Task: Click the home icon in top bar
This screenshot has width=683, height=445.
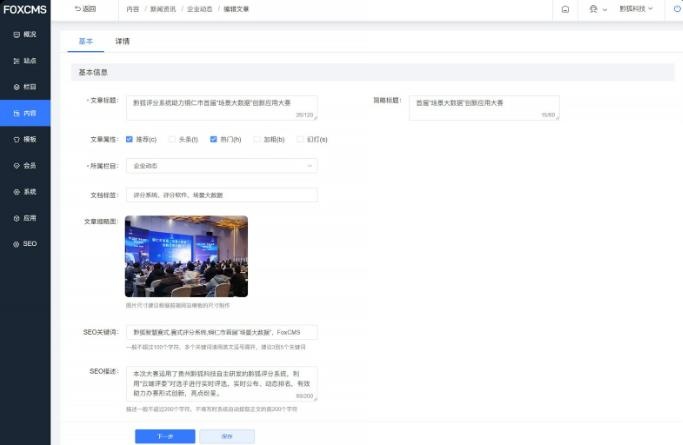Action: point(566,9)
